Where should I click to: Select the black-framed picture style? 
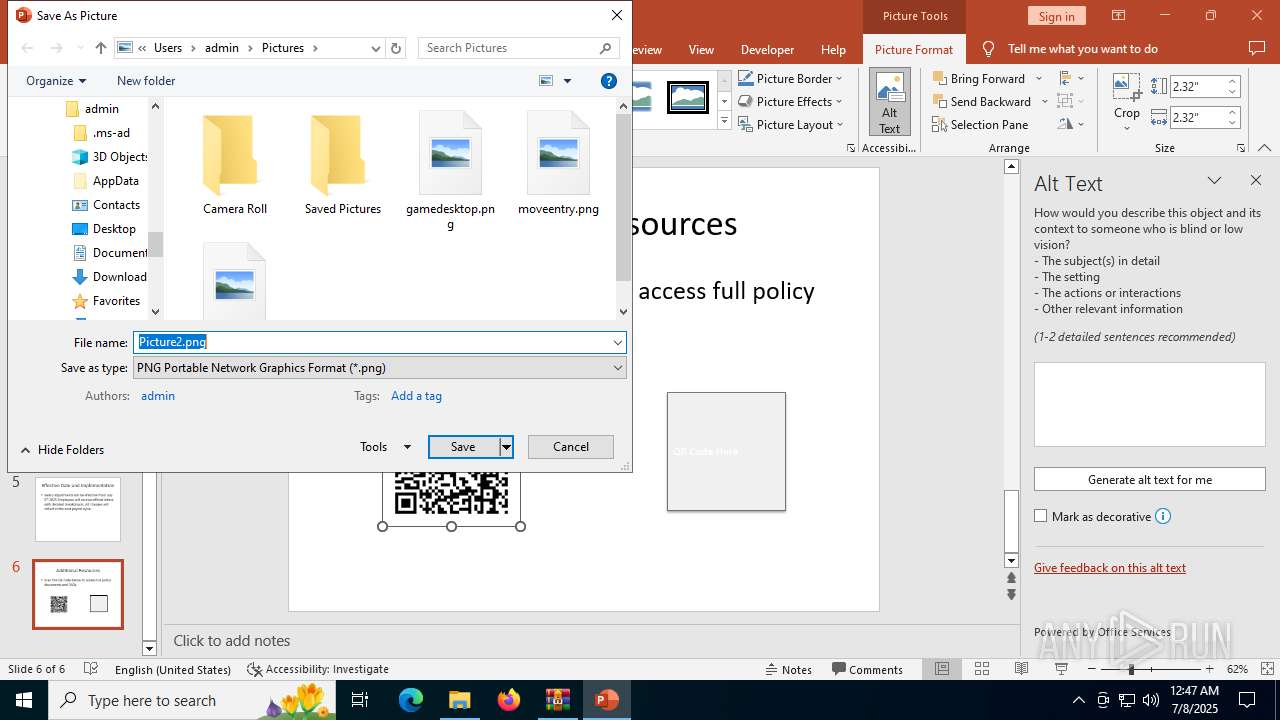coord(688,97)
